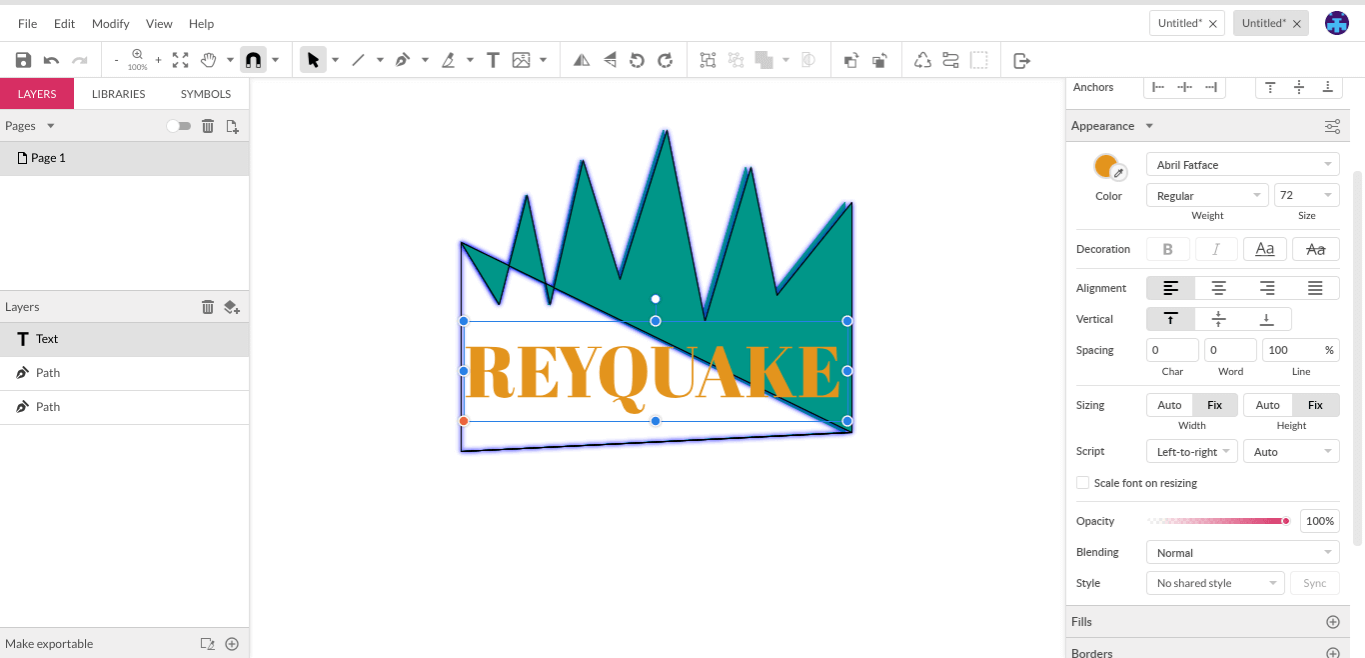The width and height of the screenshot is (1365, 658).
Task: Click the Group selection icon
Action: coord(708,60)
